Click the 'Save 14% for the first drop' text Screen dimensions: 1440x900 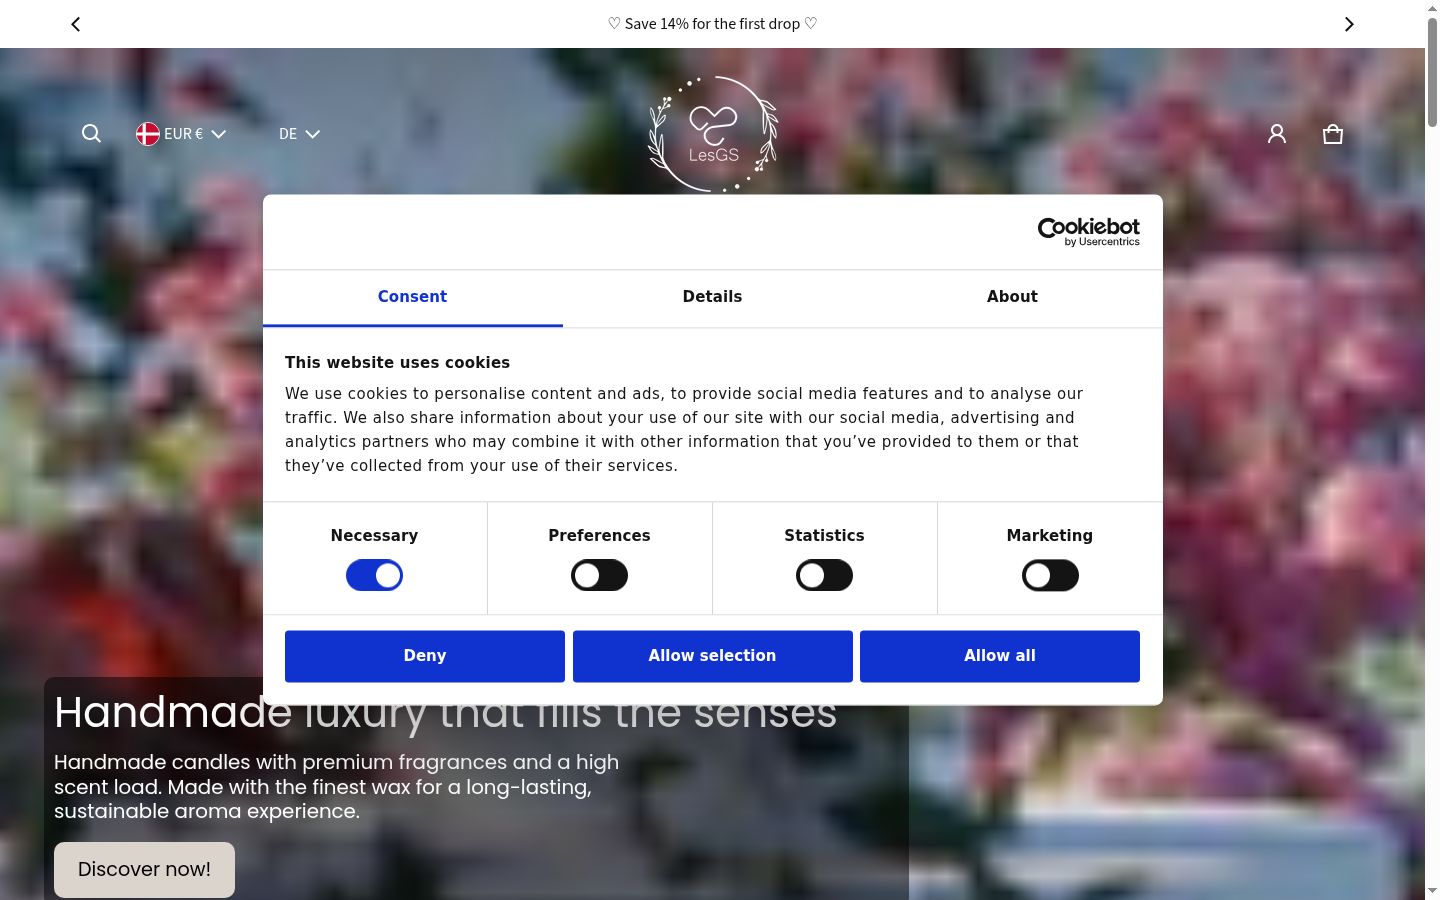pos(712,24)
